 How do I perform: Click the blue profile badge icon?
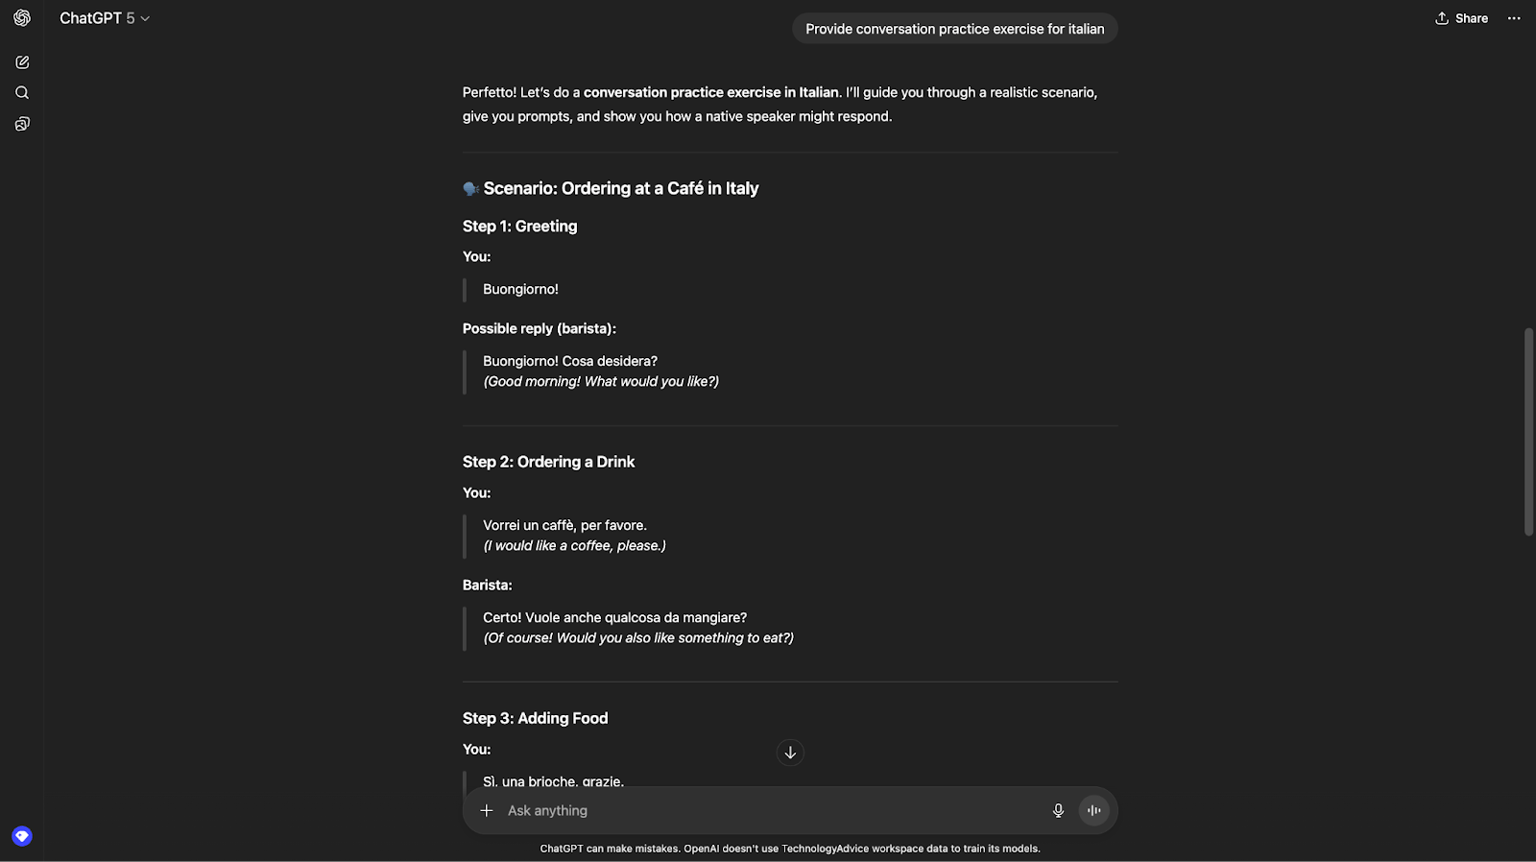[22, 837]
